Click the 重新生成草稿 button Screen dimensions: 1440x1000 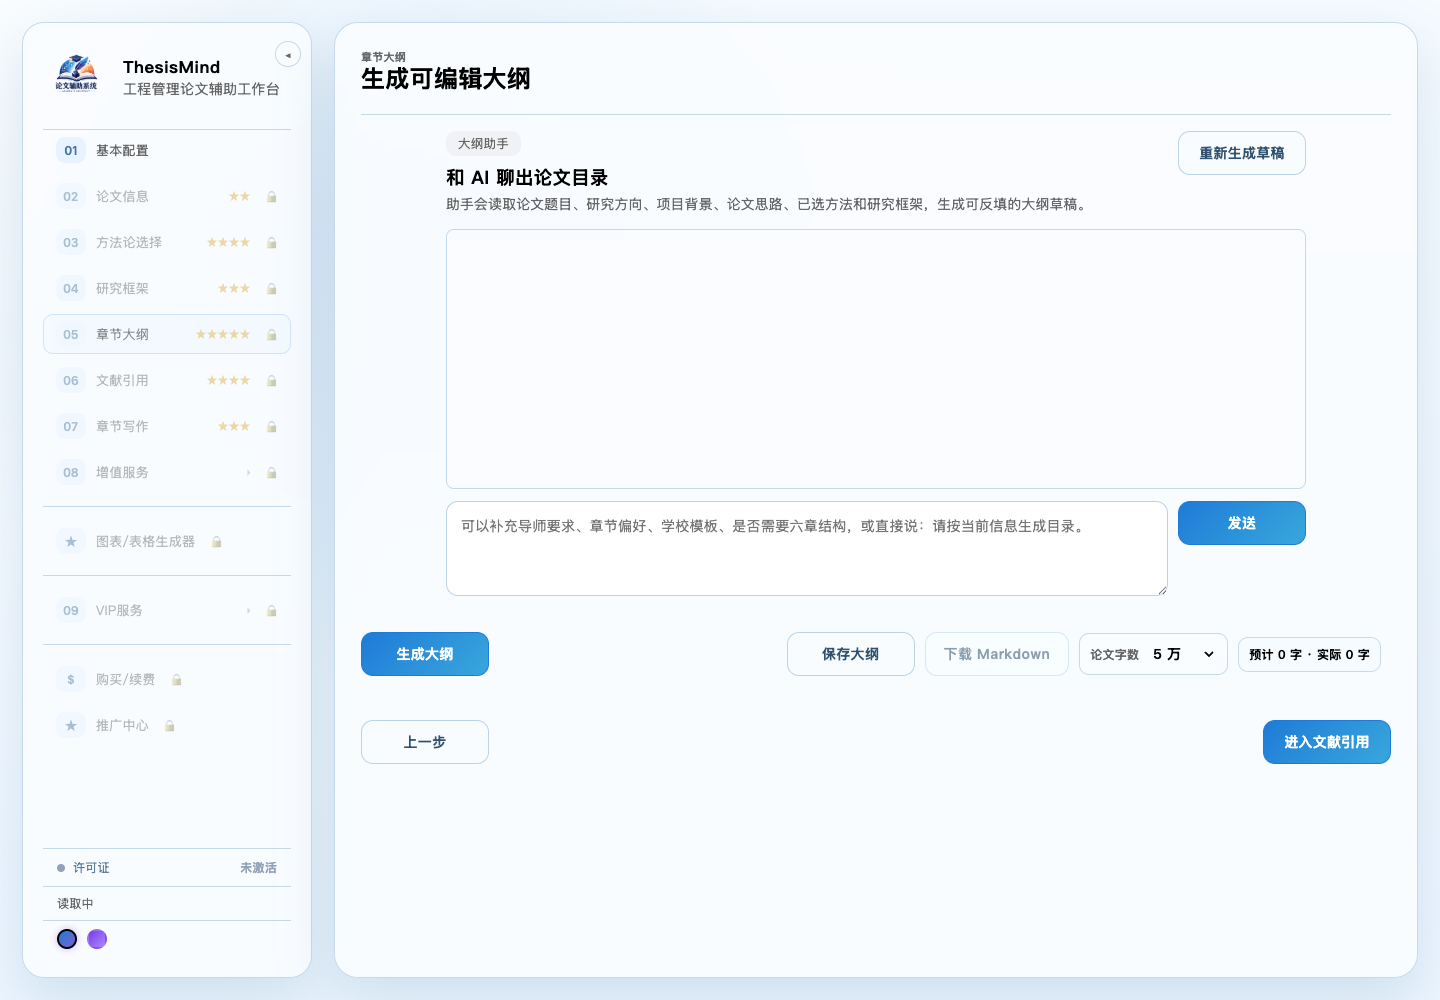click(1242, 153)
